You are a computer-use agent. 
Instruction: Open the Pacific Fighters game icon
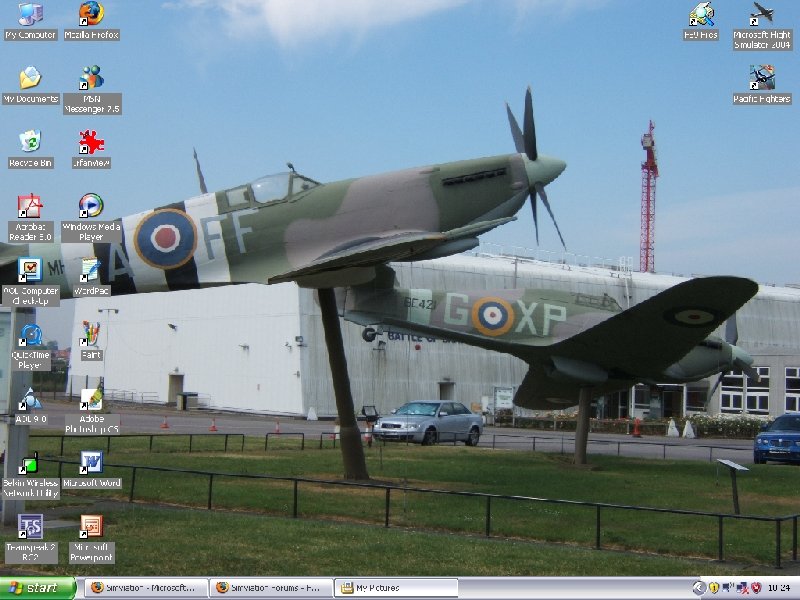(x=762, y=78)
